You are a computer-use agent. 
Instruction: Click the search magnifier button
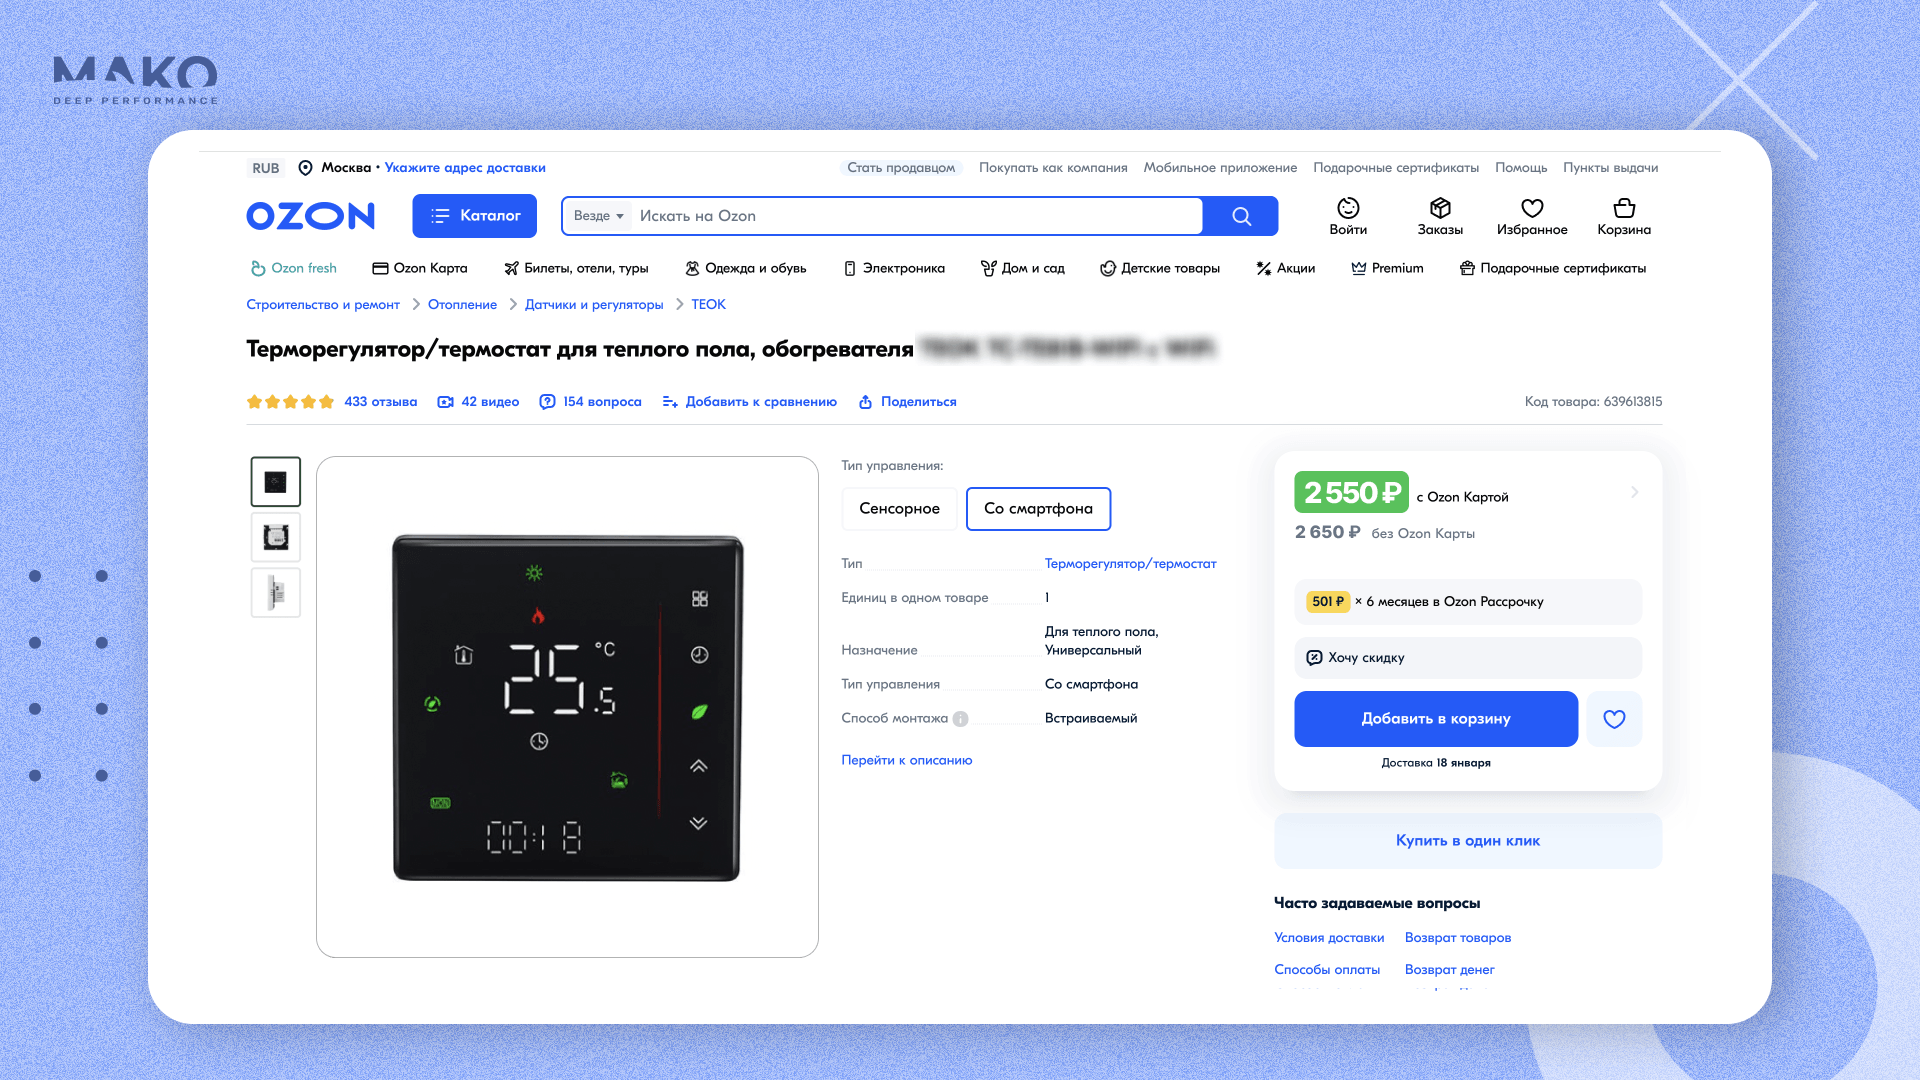pyautogui.click(x=1241, y=216)
